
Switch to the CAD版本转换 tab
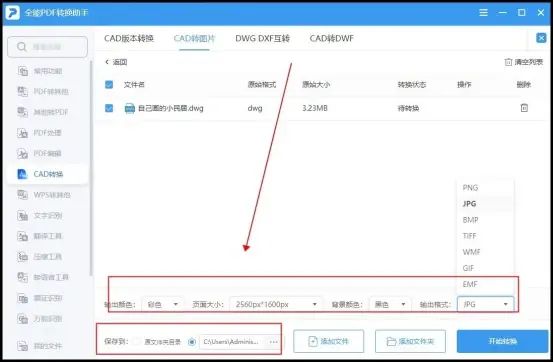tap(129, 38)
